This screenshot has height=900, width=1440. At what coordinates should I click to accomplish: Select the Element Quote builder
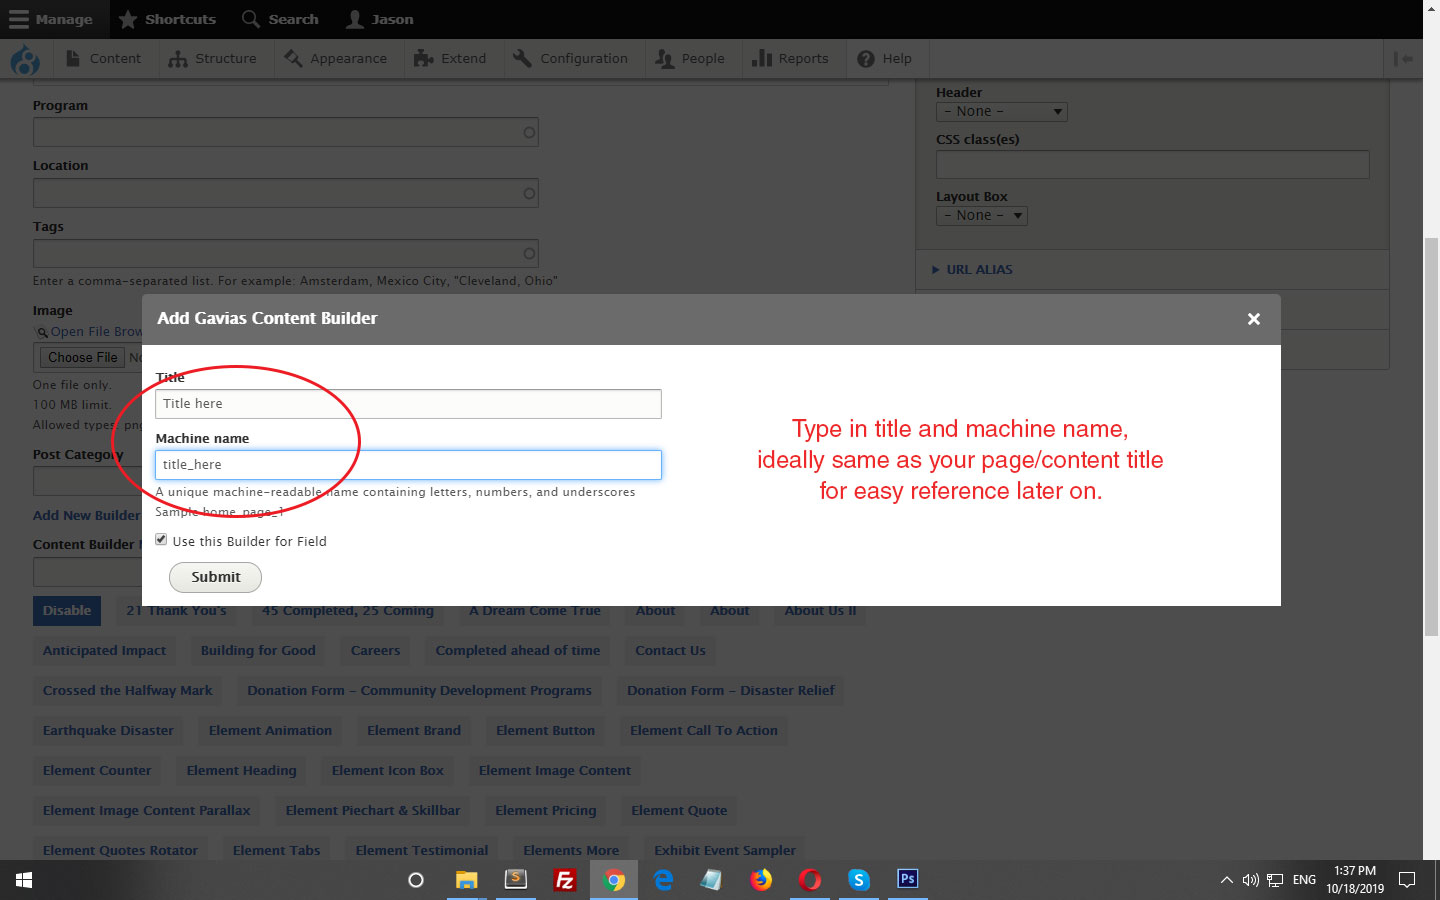point(679,811)
